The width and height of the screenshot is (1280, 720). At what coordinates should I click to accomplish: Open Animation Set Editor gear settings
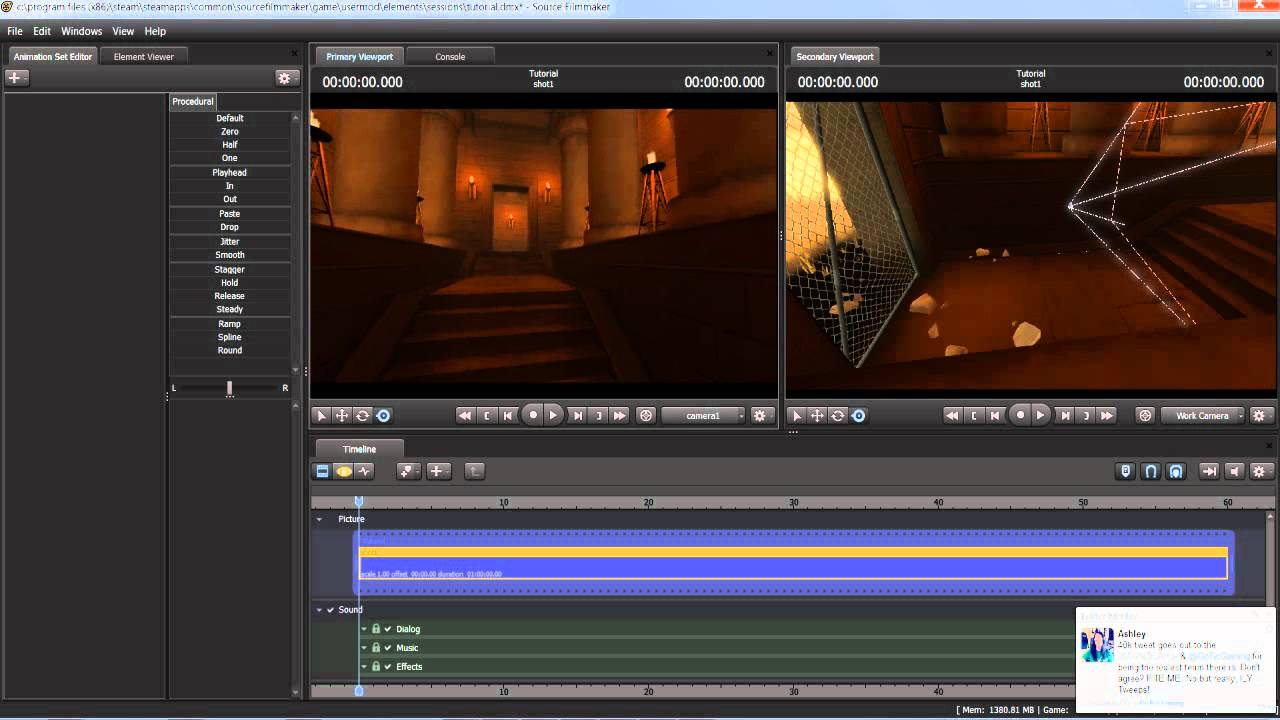(x=287, y=78)
